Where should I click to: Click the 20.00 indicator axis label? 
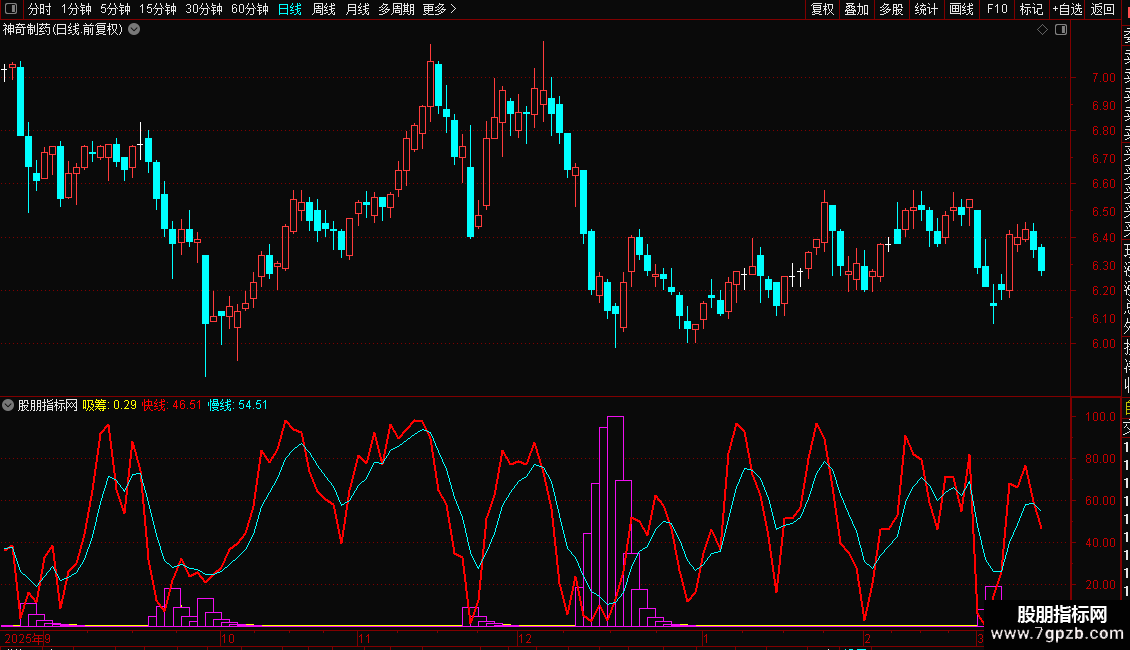1100,584
